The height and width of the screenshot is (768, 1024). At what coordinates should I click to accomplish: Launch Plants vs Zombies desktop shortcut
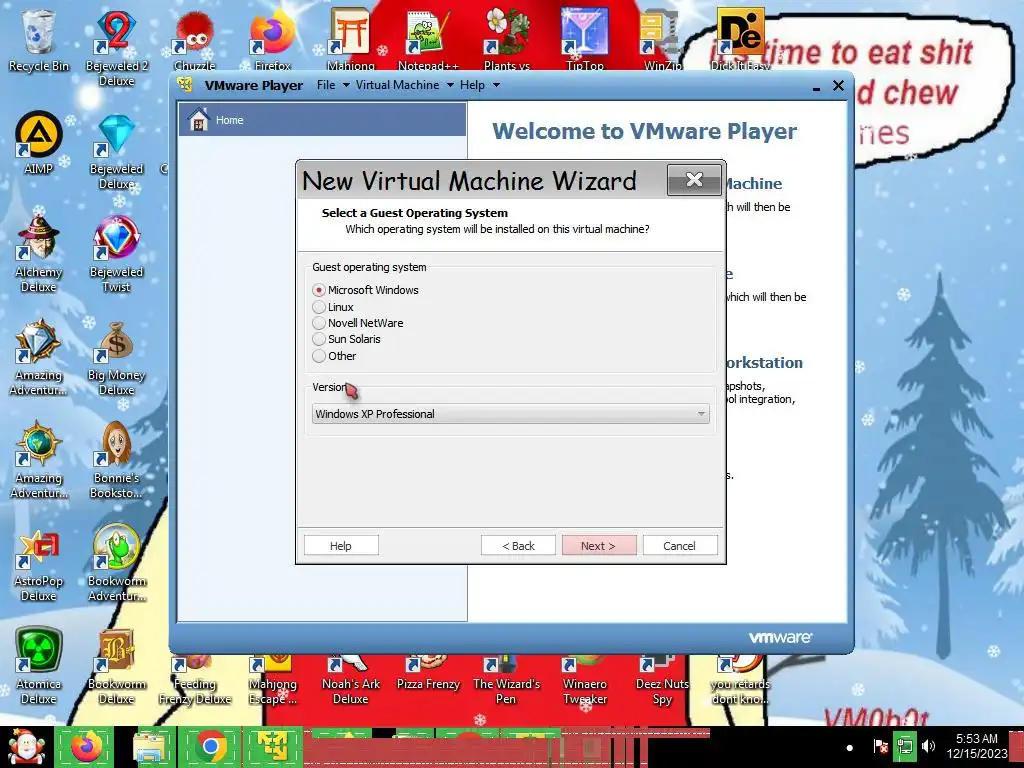coord(507,40)
